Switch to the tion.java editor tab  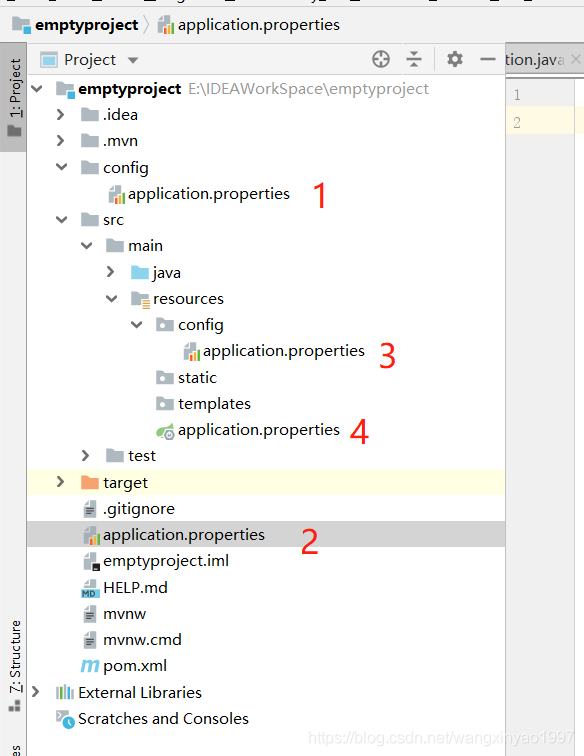pyautogui.click(x=534, y=60)
